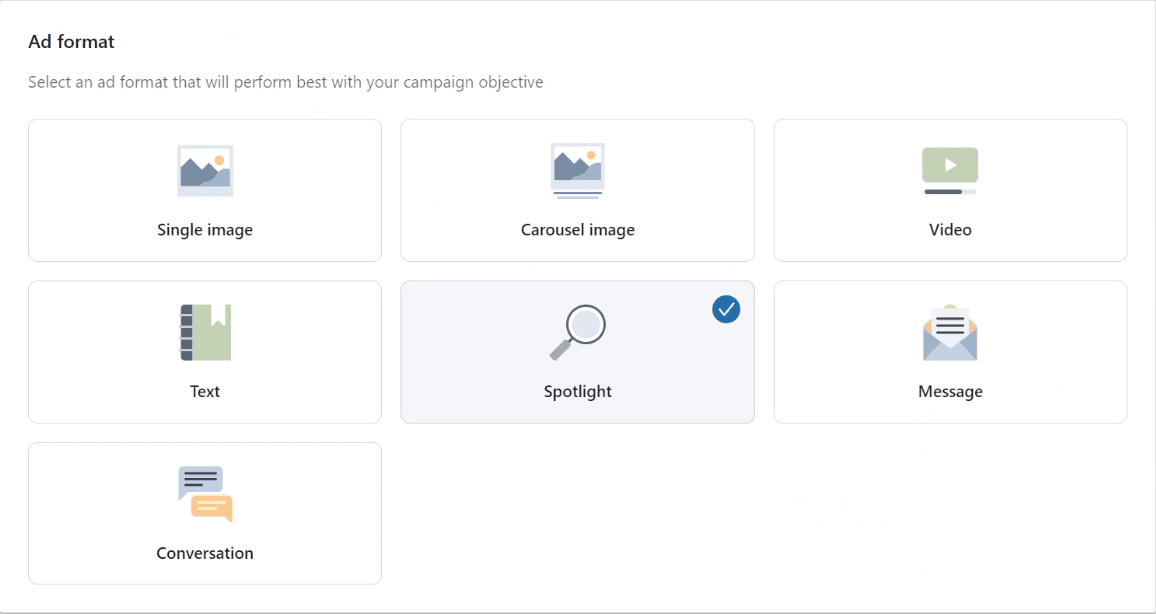Screen dimensions: 1156x614
Task: Select the "Text" format label
Action: pos(205,391)
